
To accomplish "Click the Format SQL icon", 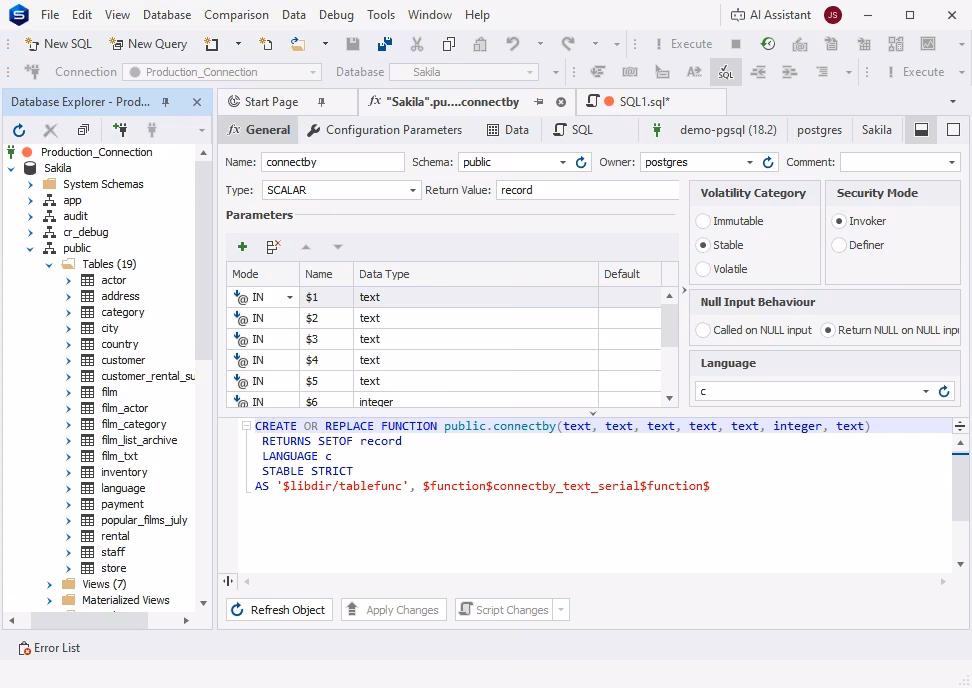I will pyautogui.click(x=725, y=72).
